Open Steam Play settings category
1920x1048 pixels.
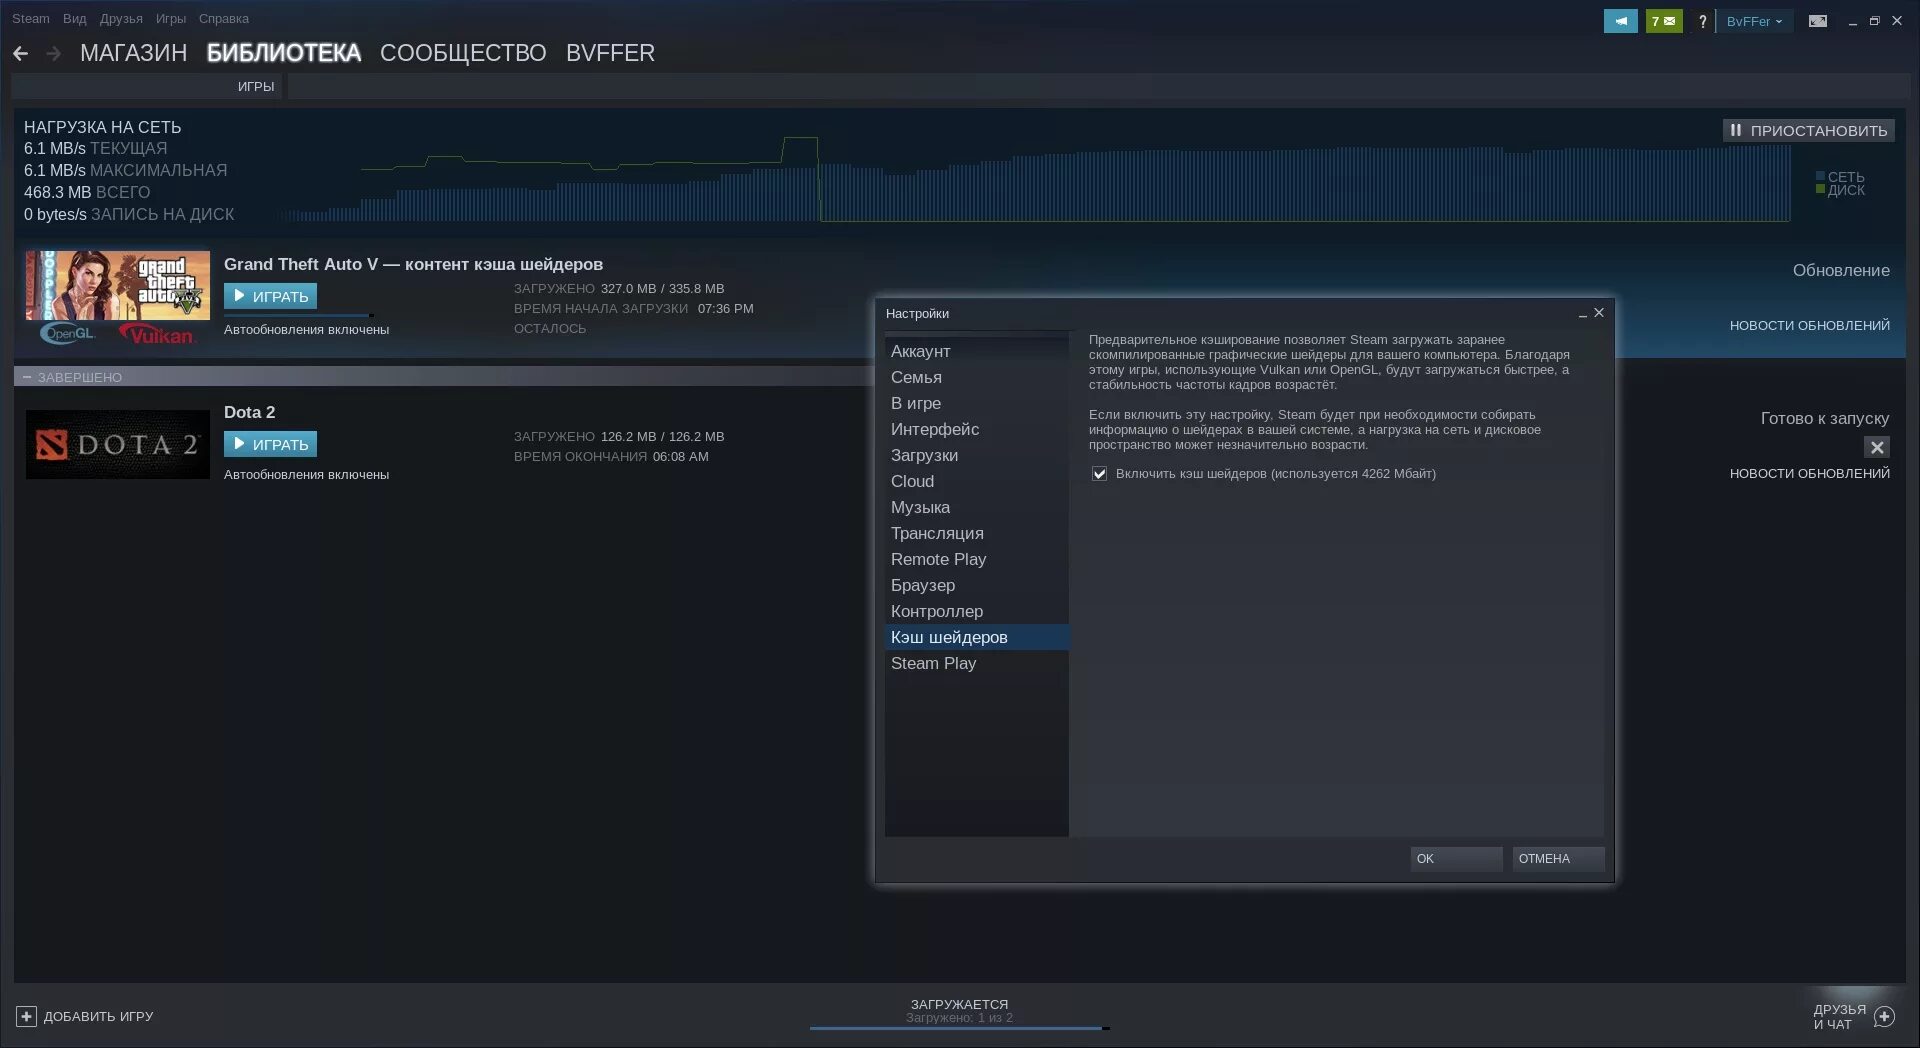977,663
